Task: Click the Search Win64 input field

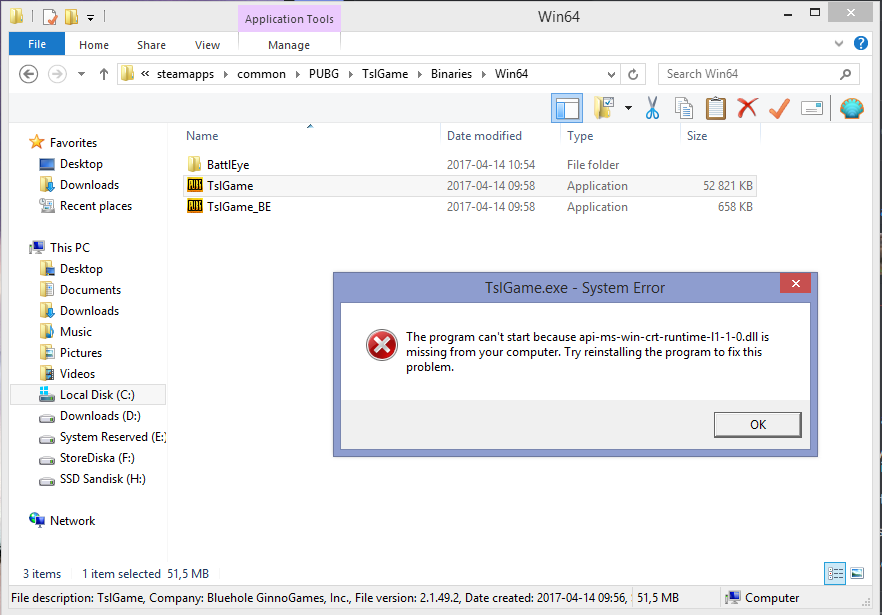Action: [758, 74]
